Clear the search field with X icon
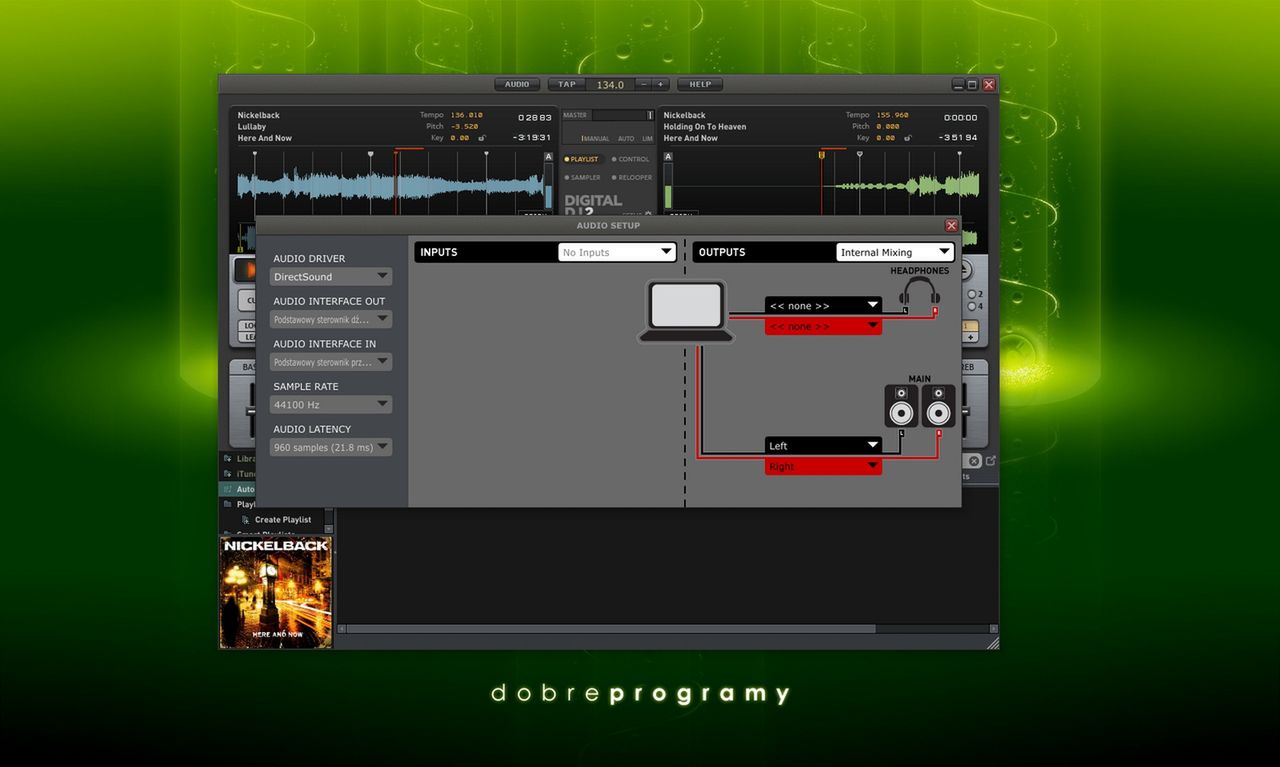This screenshot has height=767, width=1280. coord(974,461)
